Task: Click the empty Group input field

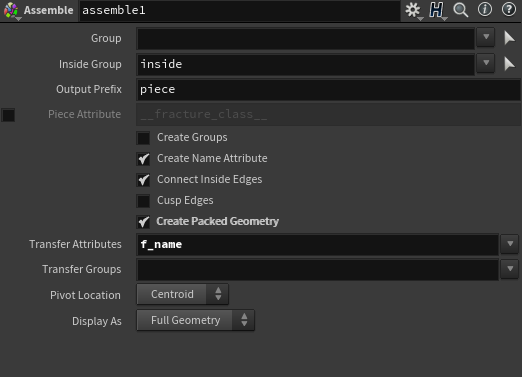Action: click(x=306, y=38)
